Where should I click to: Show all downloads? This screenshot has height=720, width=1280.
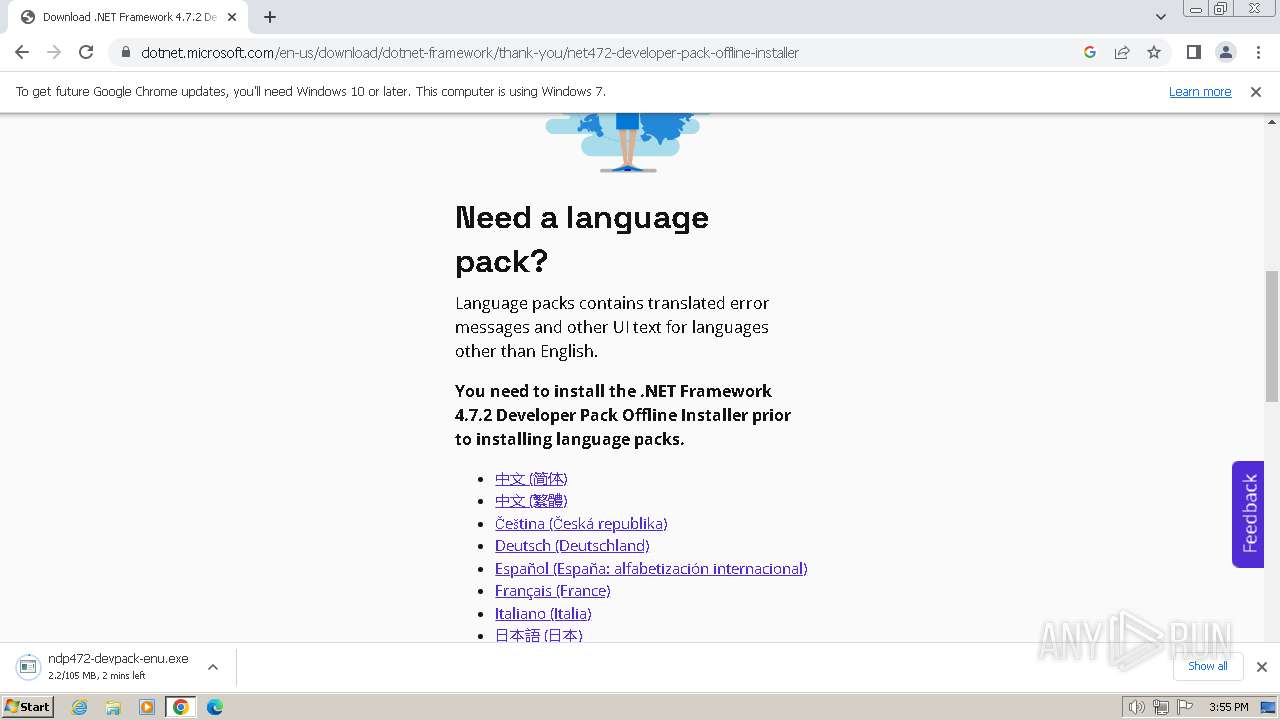tap(1208, 667)
